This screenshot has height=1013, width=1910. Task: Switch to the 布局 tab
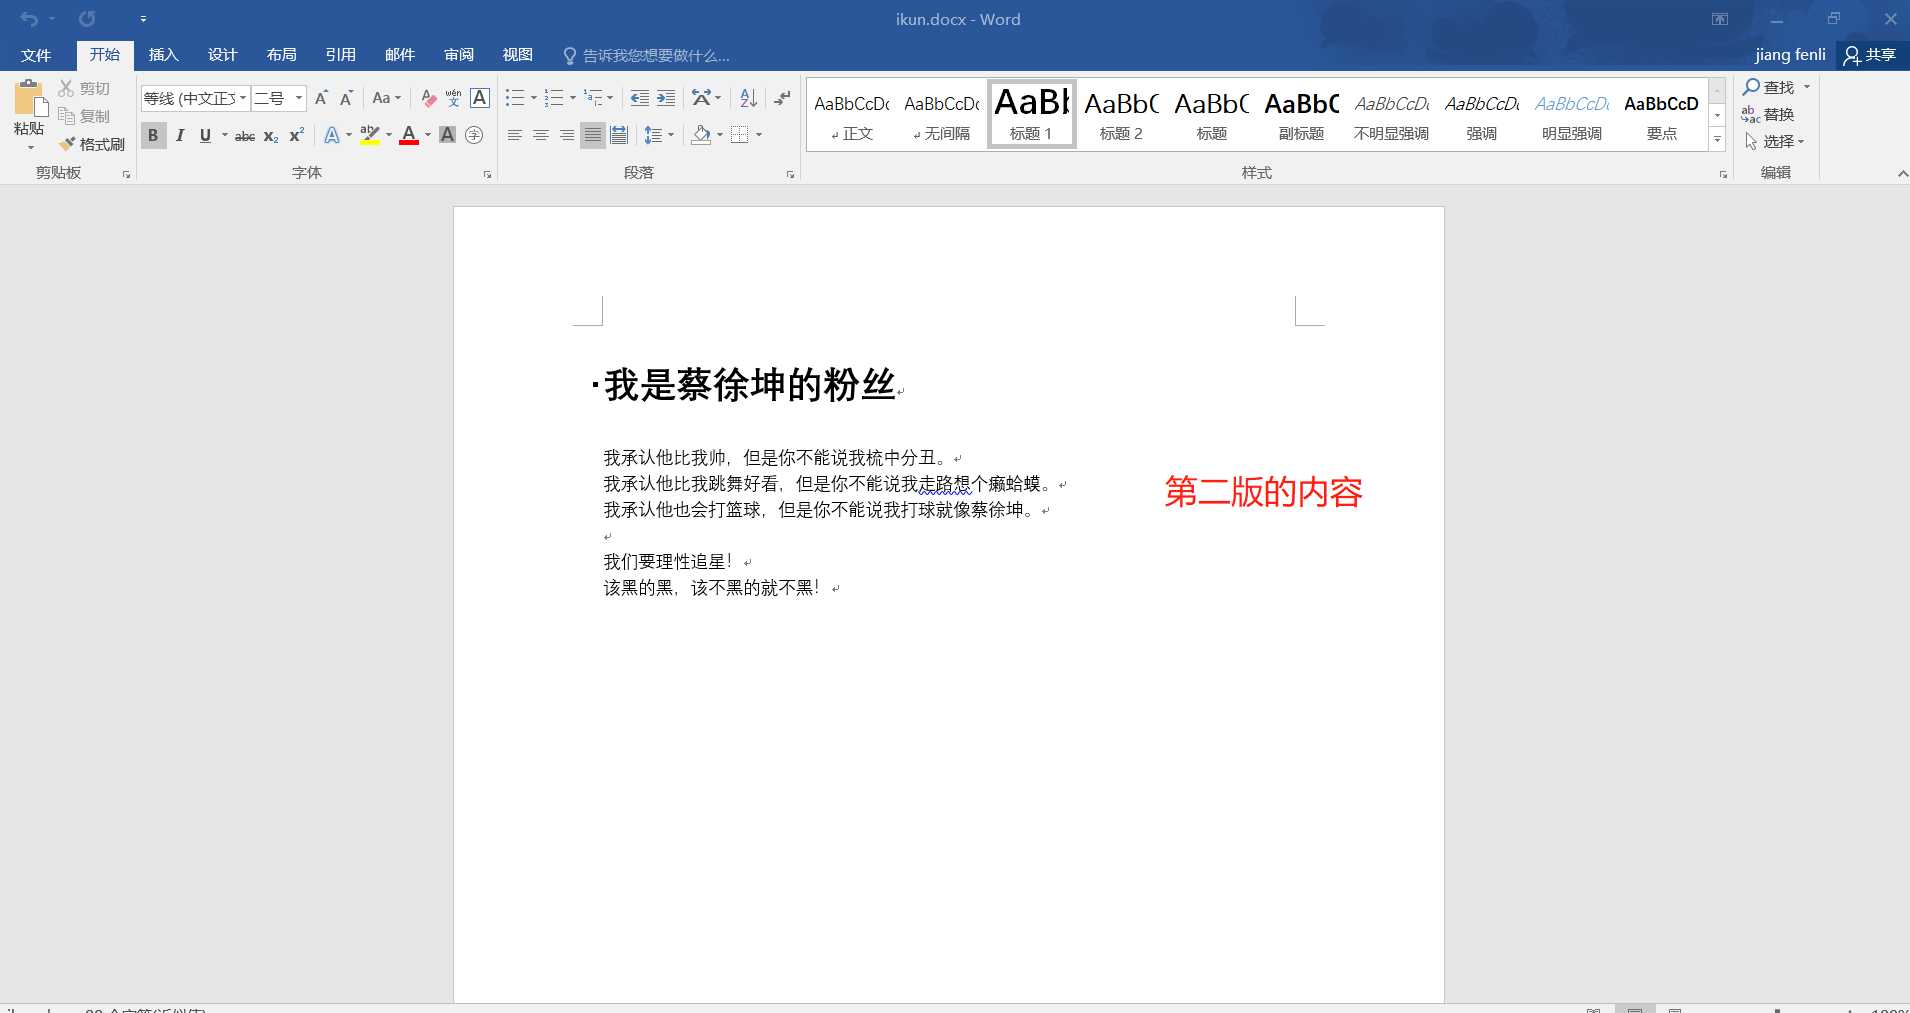click(281, 55)
